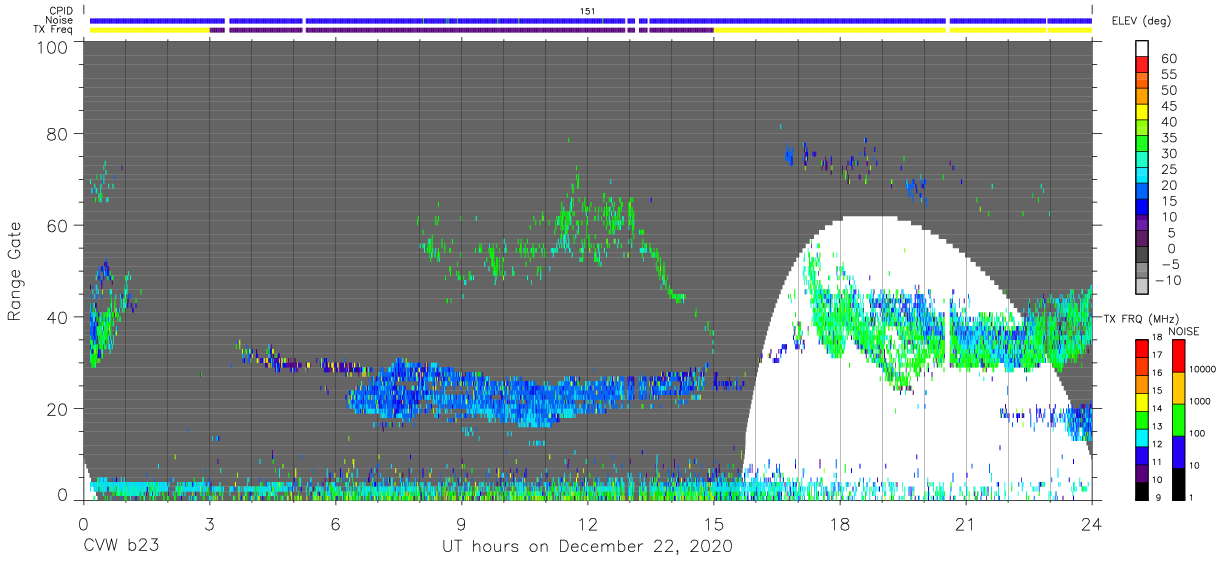Viewport: 1228px width, 567px height.
Task: Click the CPID label at top left
Action: (60, 10)
